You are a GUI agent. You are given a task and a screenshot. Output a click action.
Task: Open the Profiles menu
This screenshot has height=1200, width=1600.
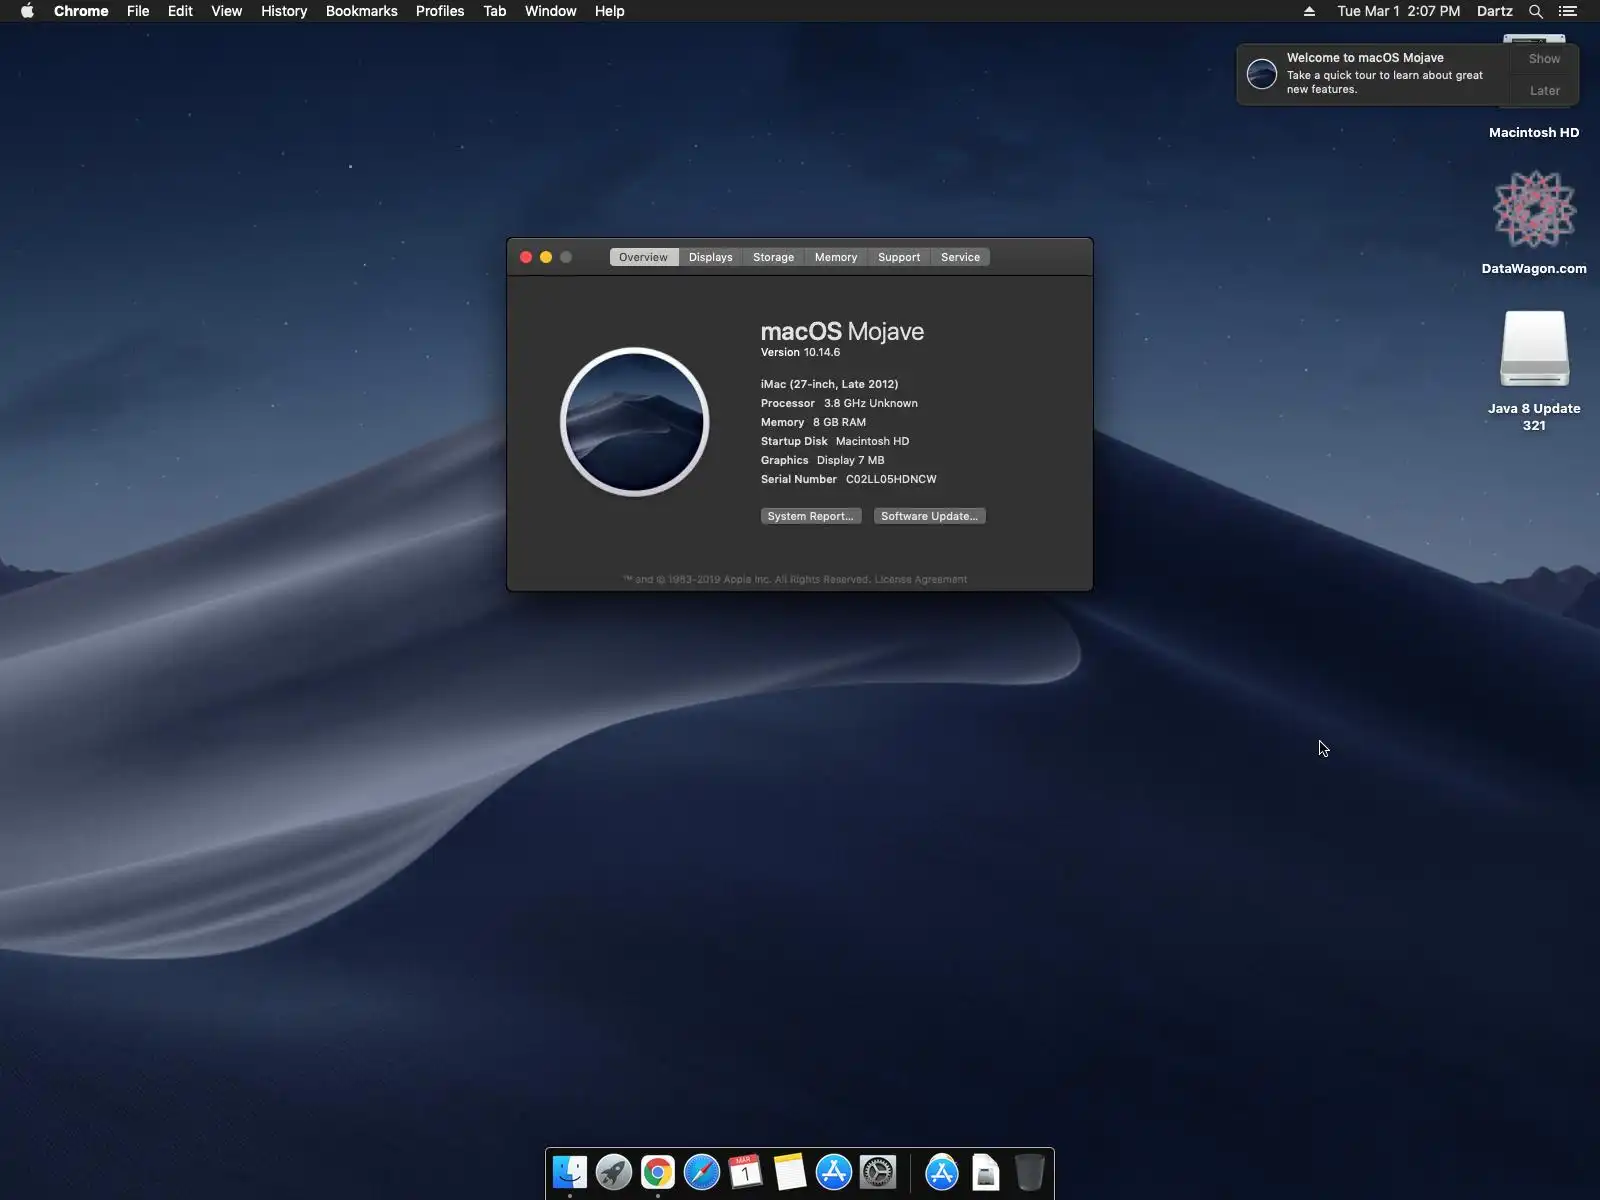440,11
